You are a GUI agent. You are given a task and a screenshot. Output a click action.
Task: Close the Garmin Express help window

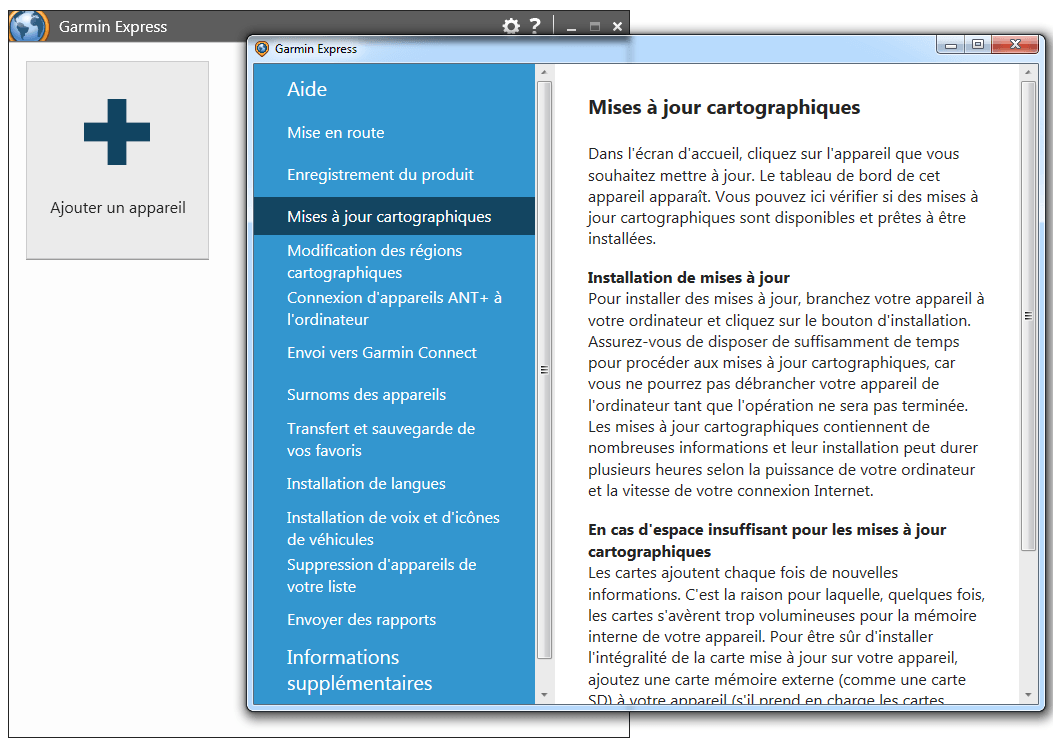point(1015,45)
